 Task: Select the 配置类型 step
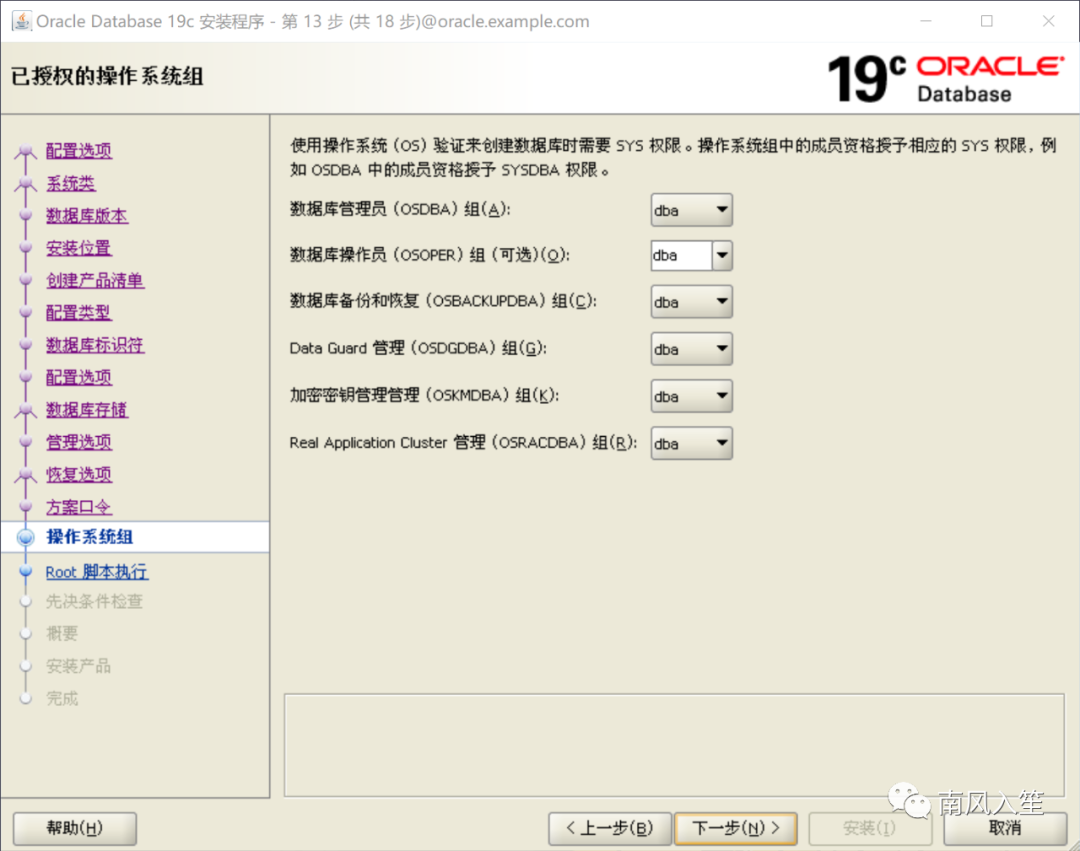[x=79, y=313]
